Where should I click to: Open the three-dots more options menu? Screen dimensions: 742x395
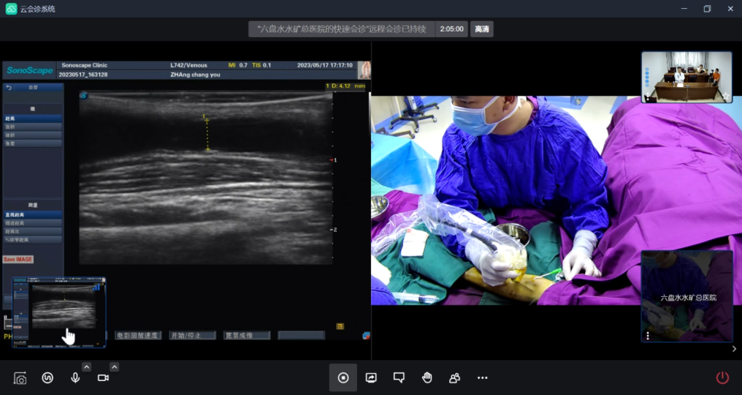point(482,377)
